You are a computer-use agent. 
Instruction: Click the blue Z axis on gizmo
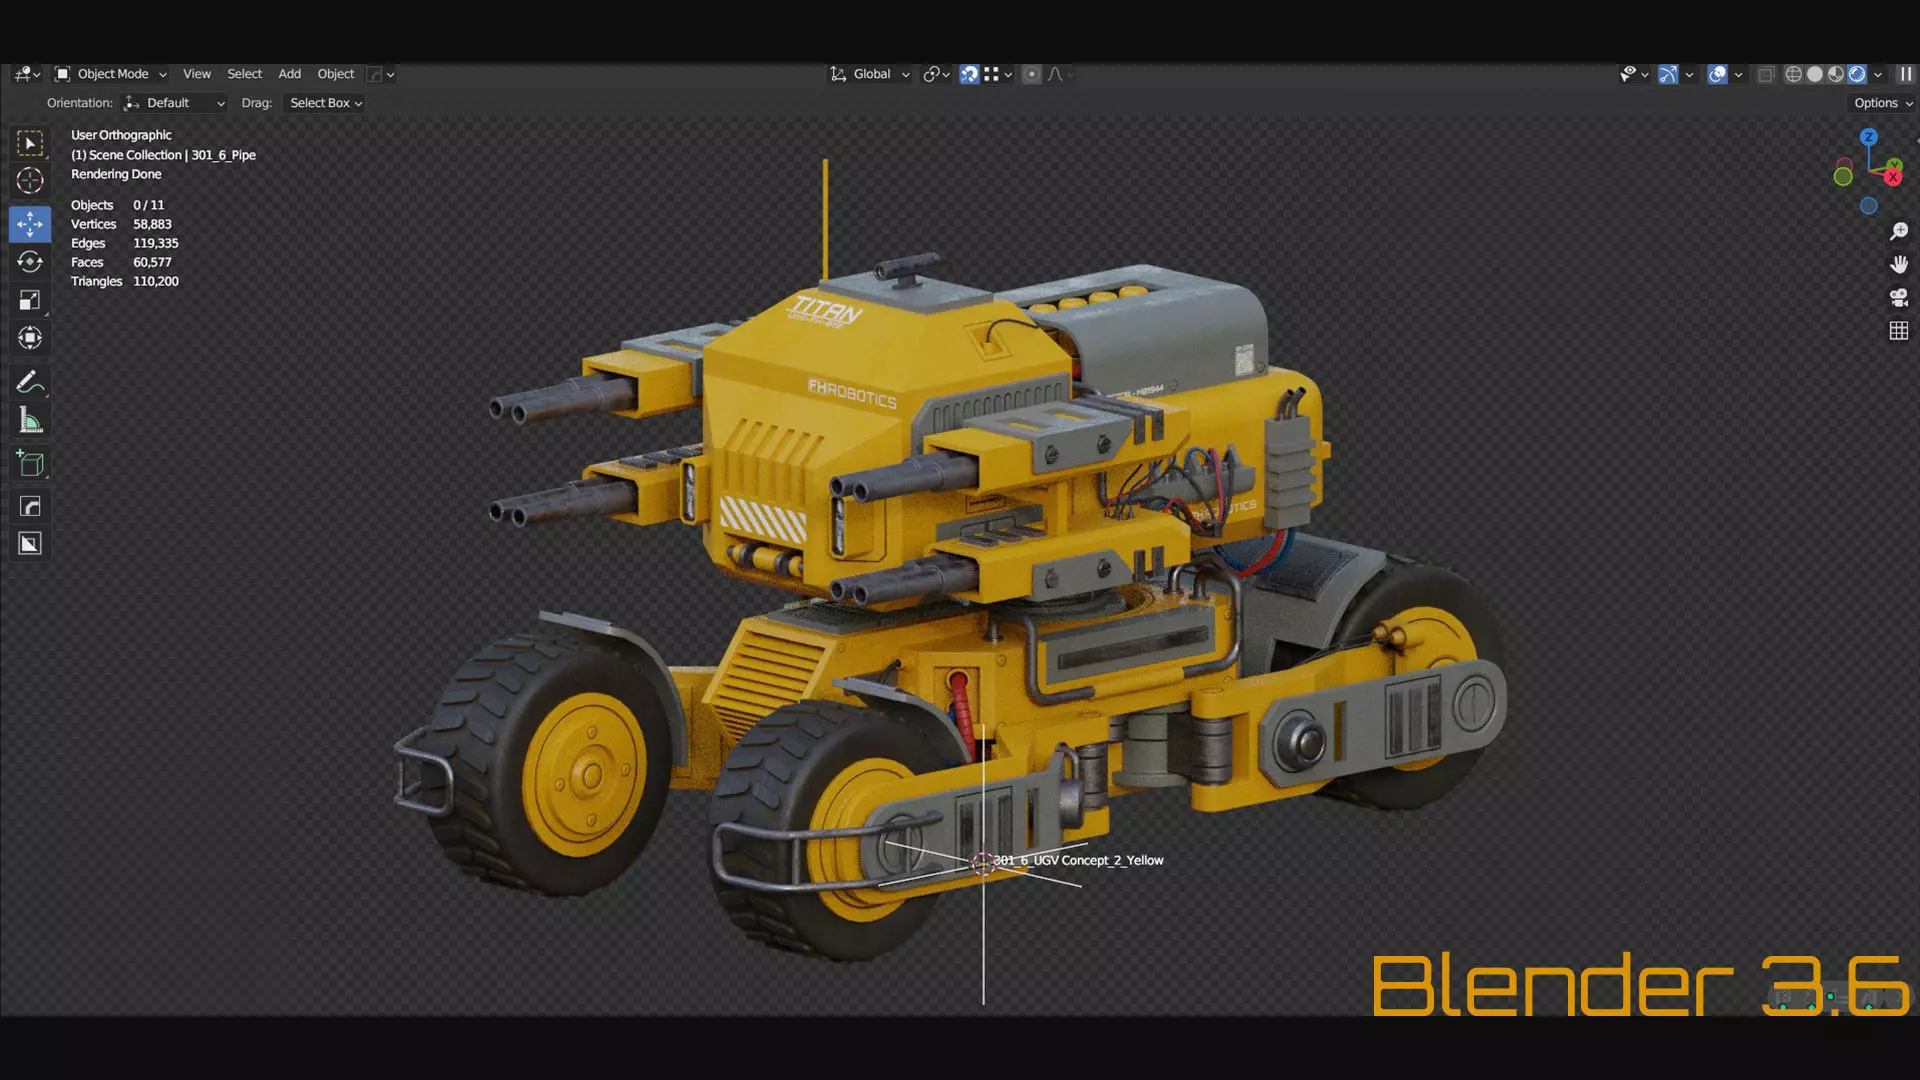[x=1869, y=137]
